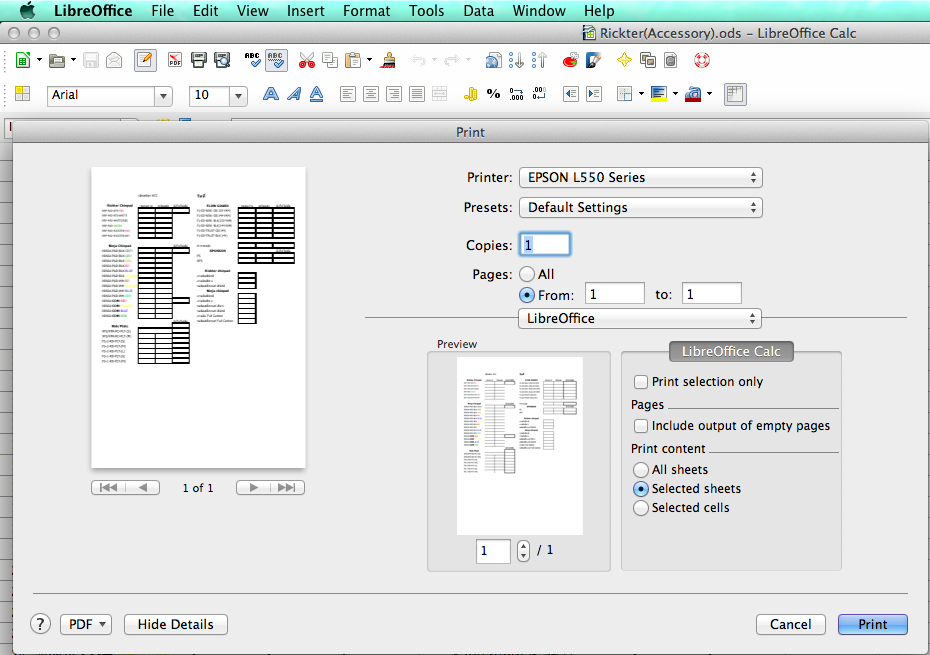Click the preview page number stepper
The height and width of the screenshot is (655, 930).
(x=523, y=551)
